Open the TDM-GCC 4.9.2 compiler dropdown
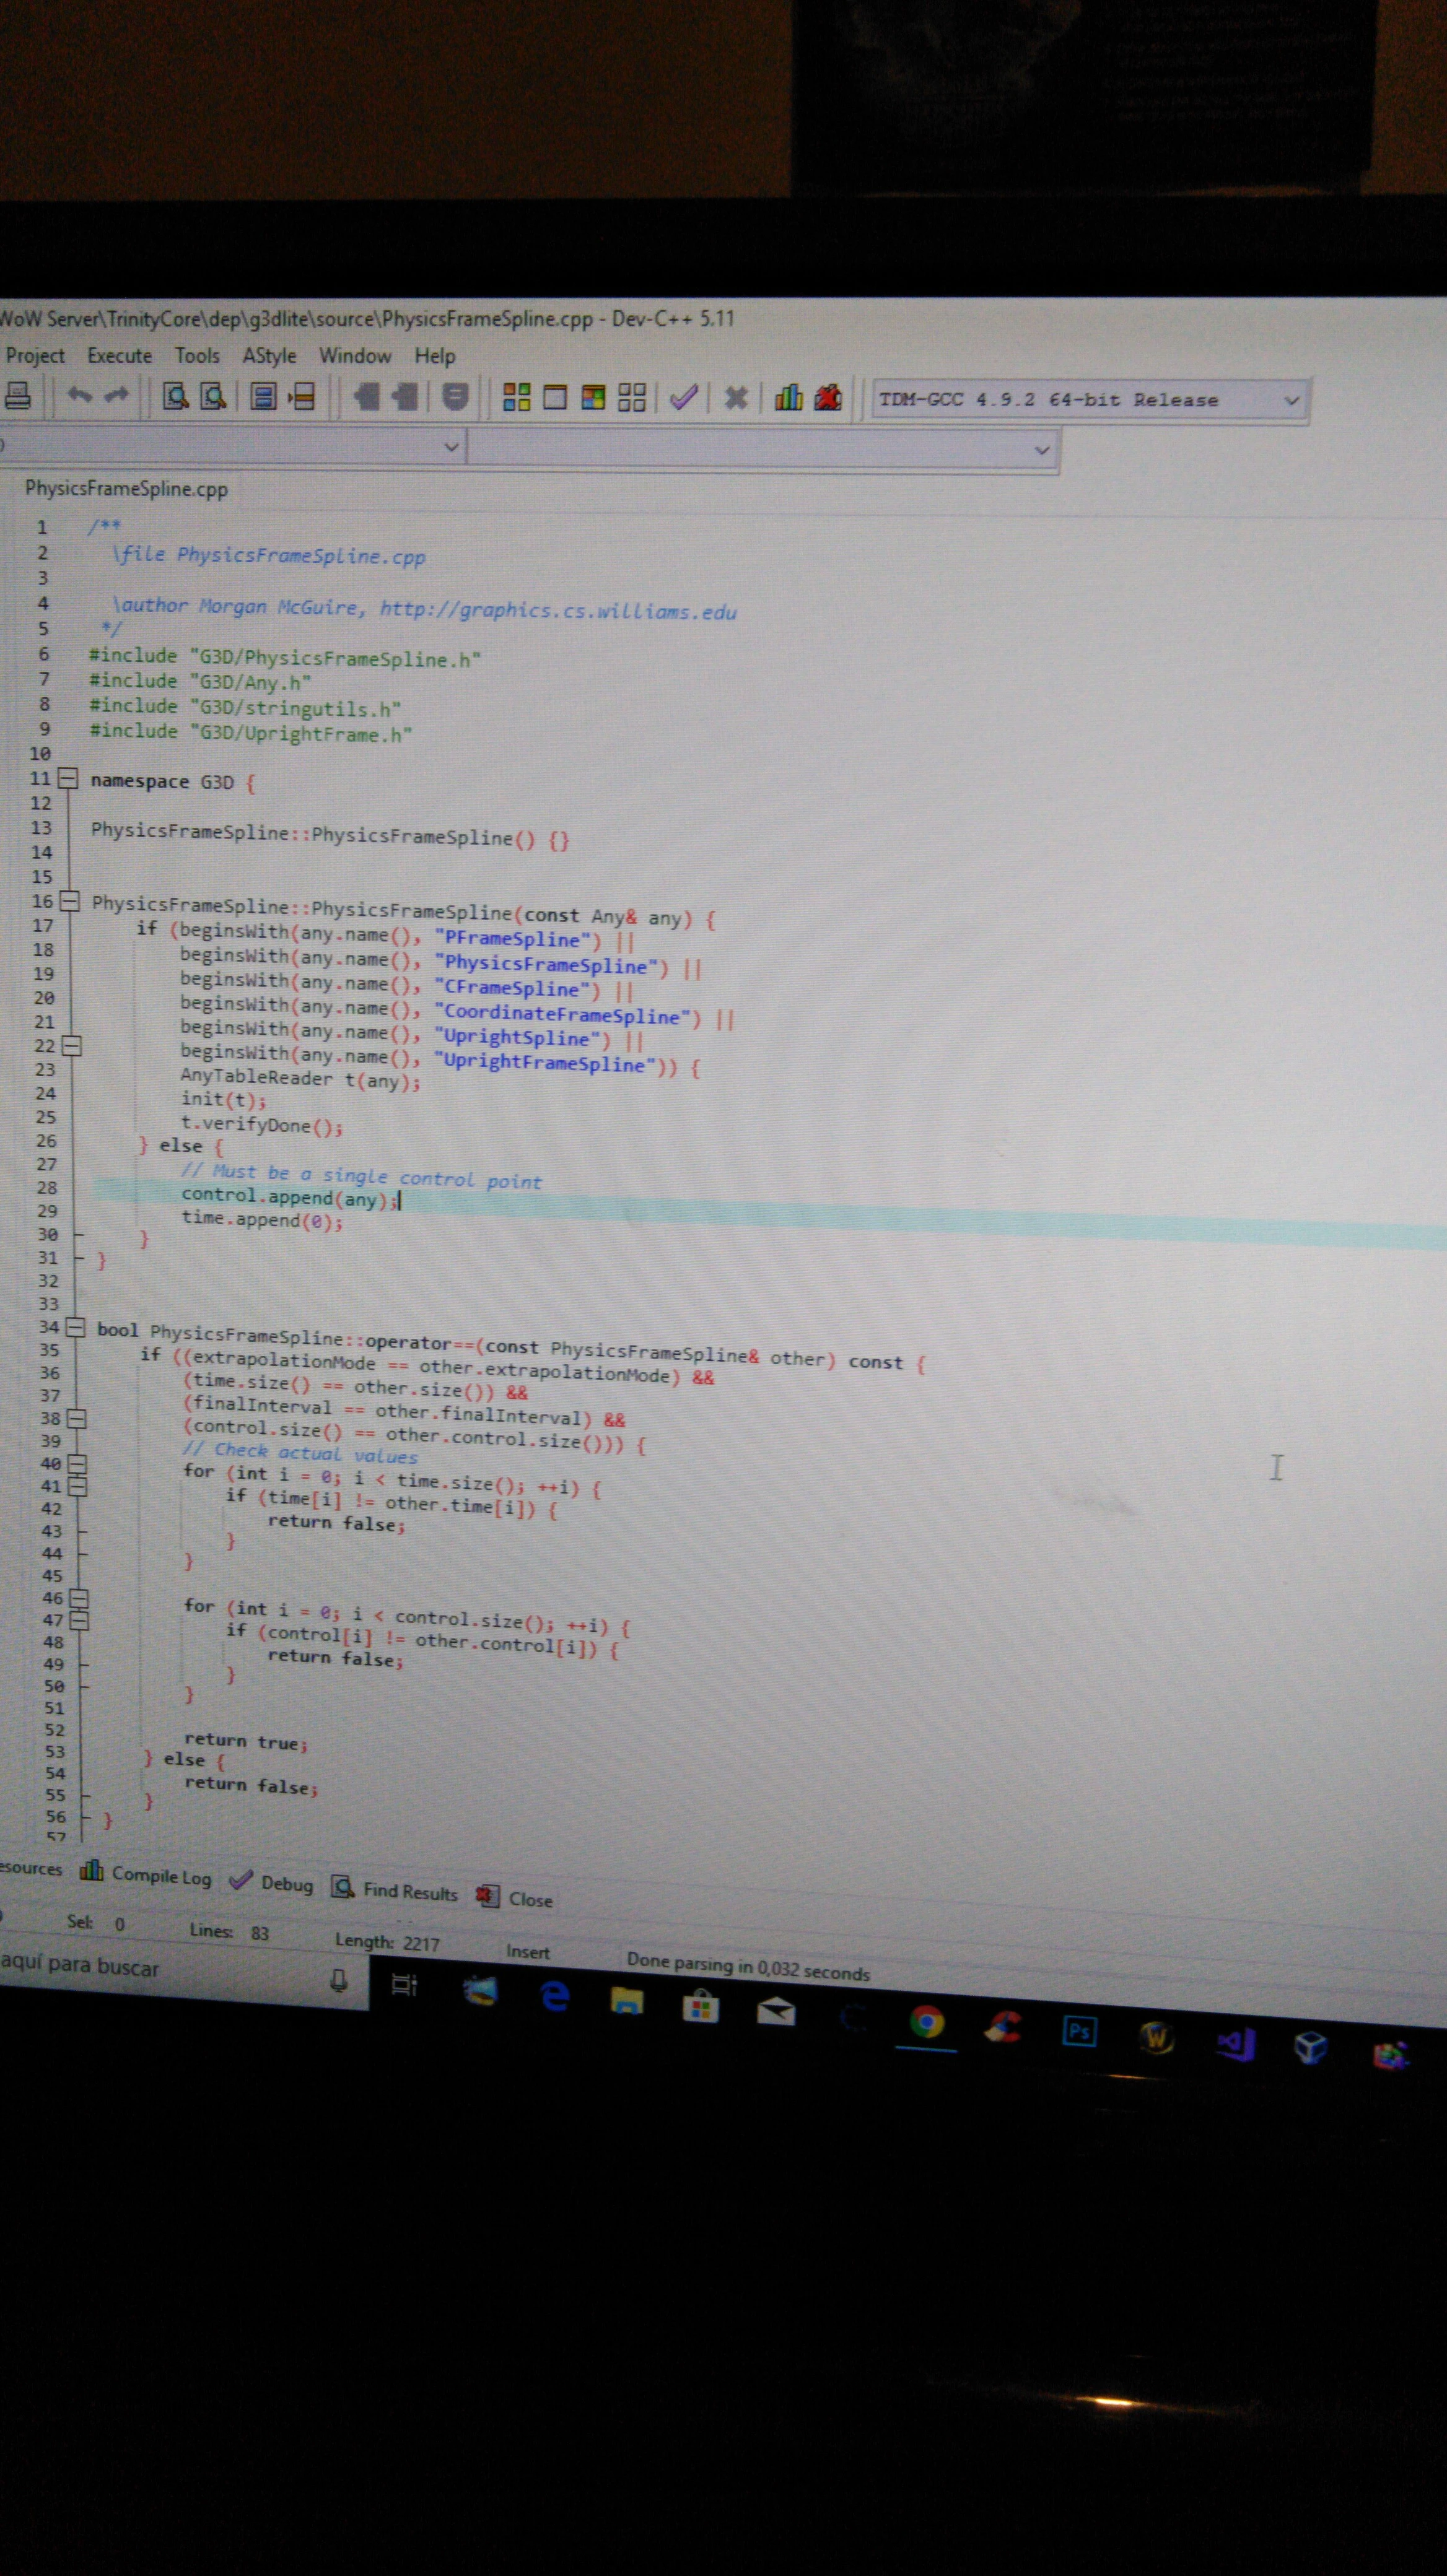1447x2576 pixels. [1291, 401]
